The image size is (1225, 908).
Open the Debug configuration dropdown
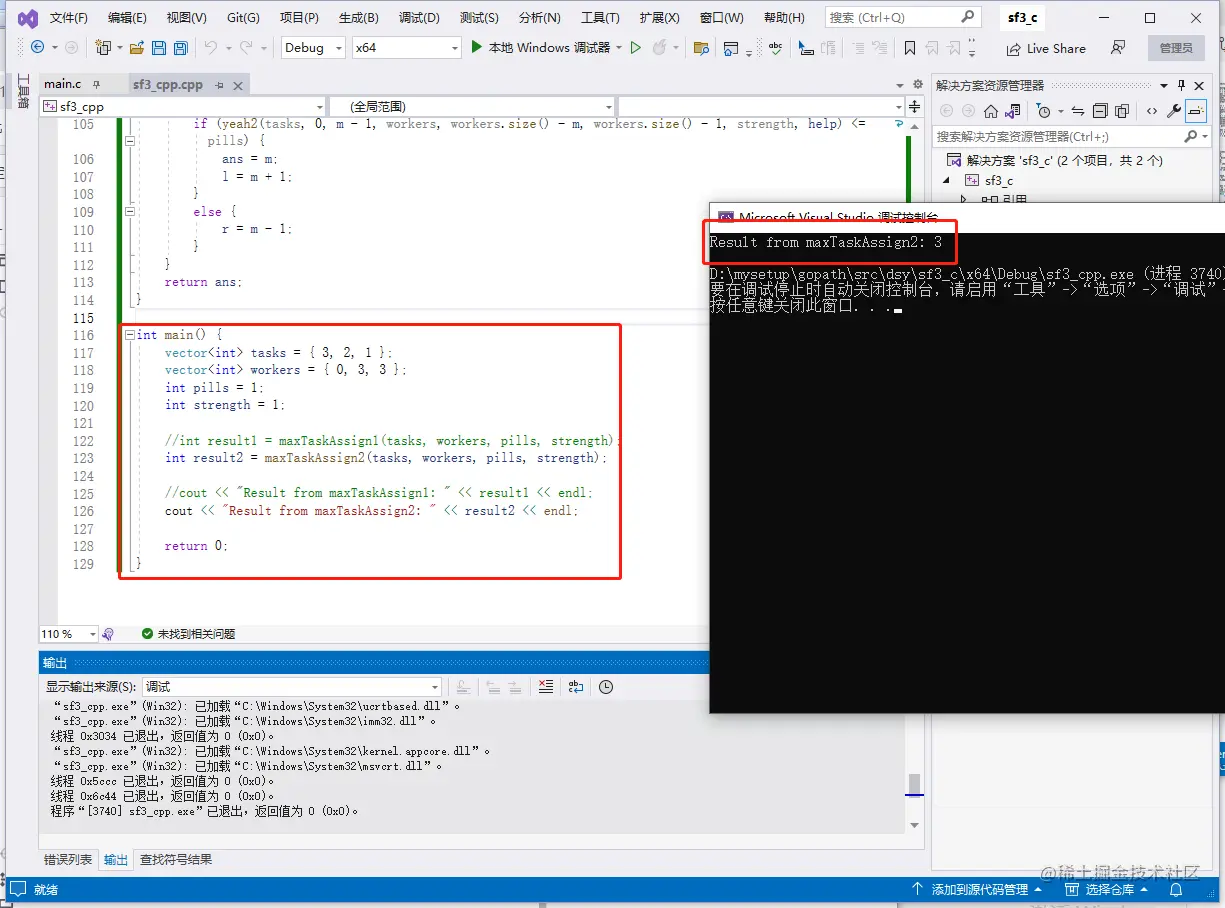[x=313, y=47]
